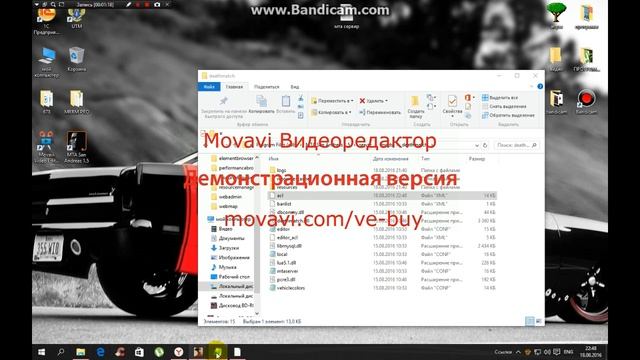Click Выделить все in ribbon

click(x=500, y=98)
